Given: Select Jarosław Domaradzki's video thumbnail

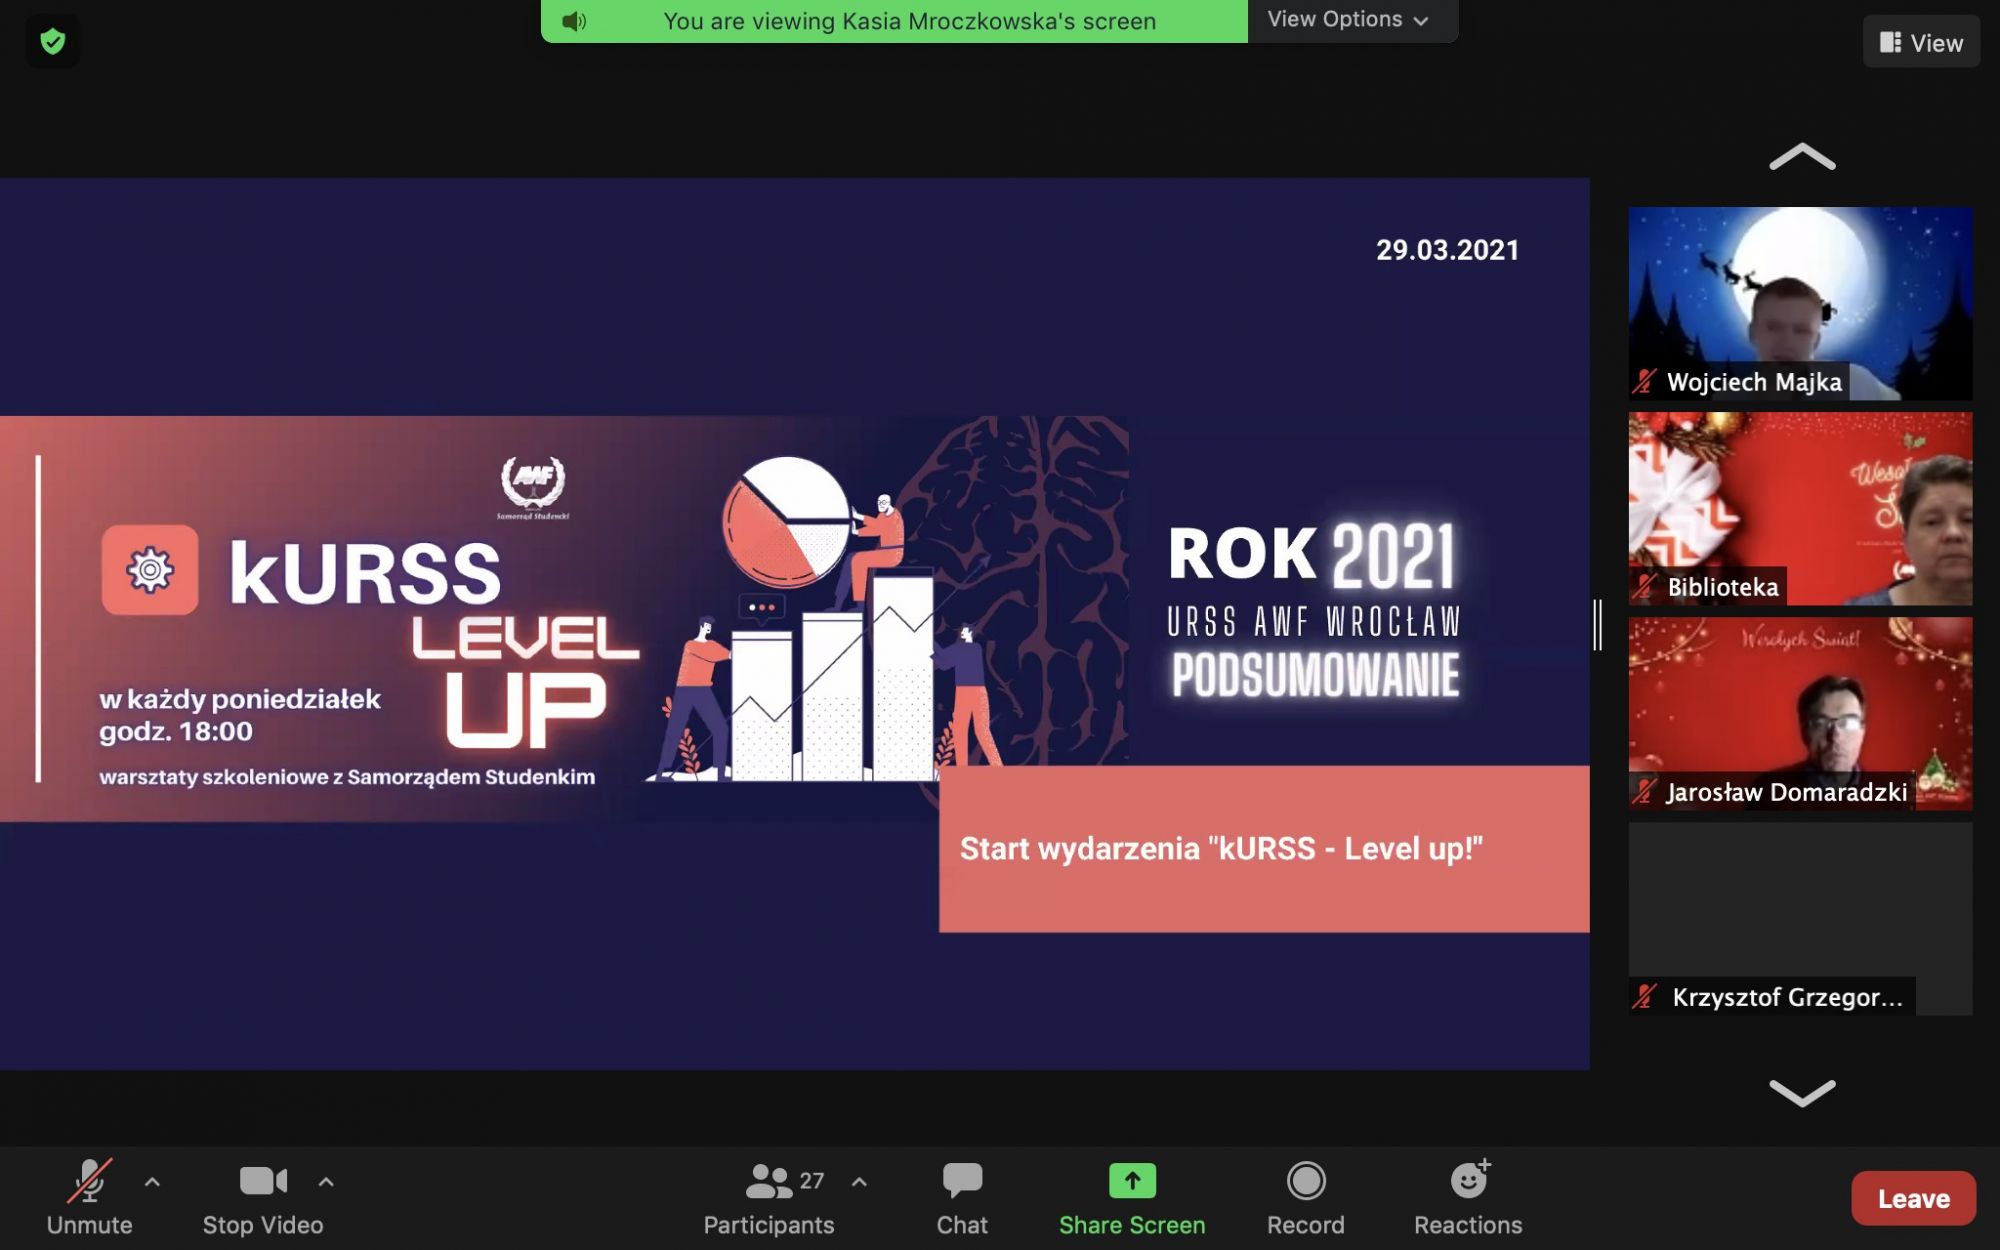Looking at the screenshot, I should [1800, 713].
